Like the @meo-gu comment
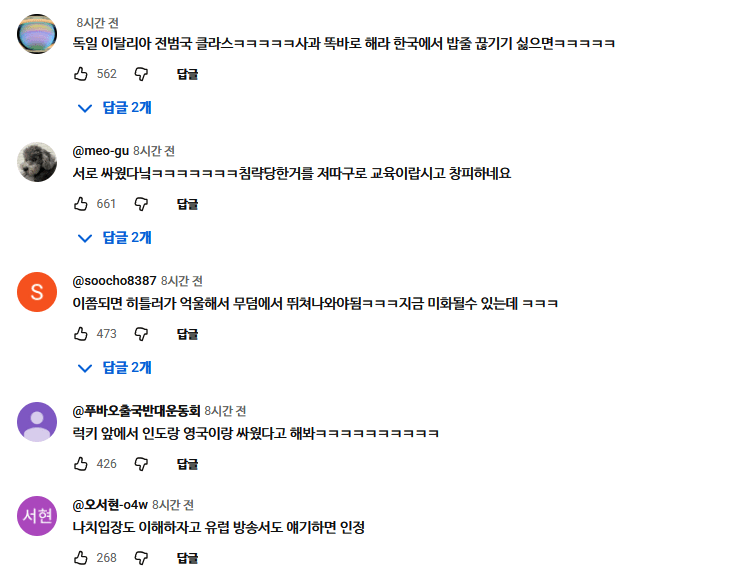 [x=81, y=204]
